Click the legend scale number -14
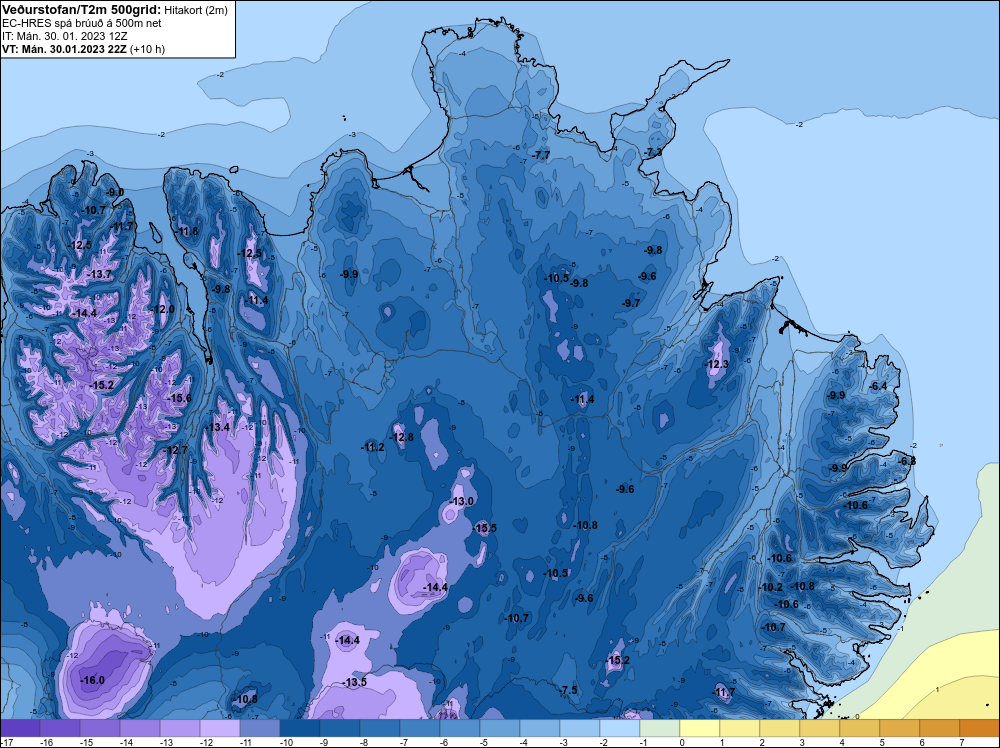1000x748 pixels. 126,742
